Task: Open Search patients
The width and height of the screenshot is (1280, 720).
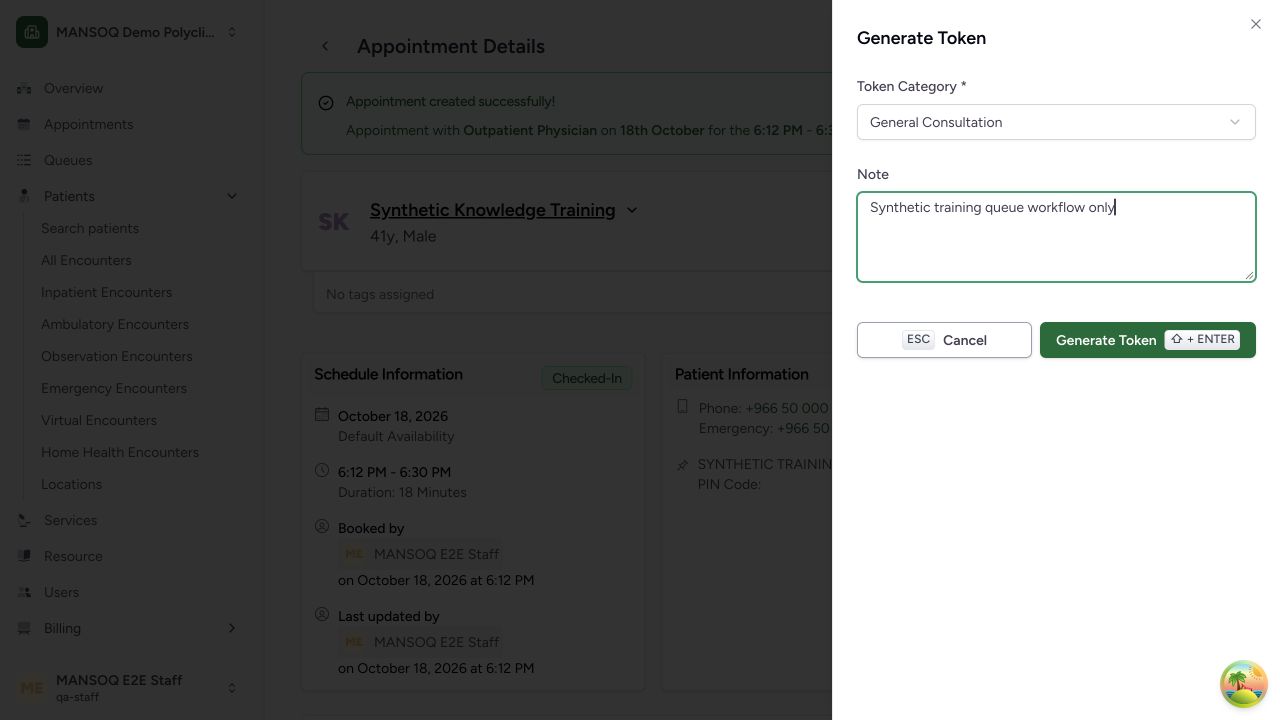Action: click(90, 228)
